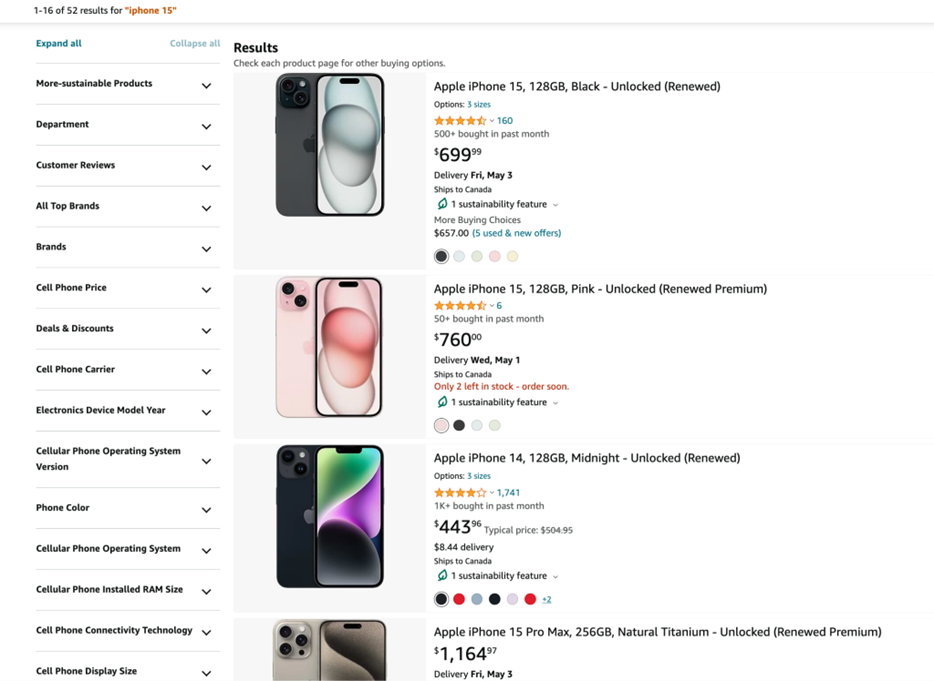
Task: Open star rating of iPhone 15 Pink
Action: (460, 306)
